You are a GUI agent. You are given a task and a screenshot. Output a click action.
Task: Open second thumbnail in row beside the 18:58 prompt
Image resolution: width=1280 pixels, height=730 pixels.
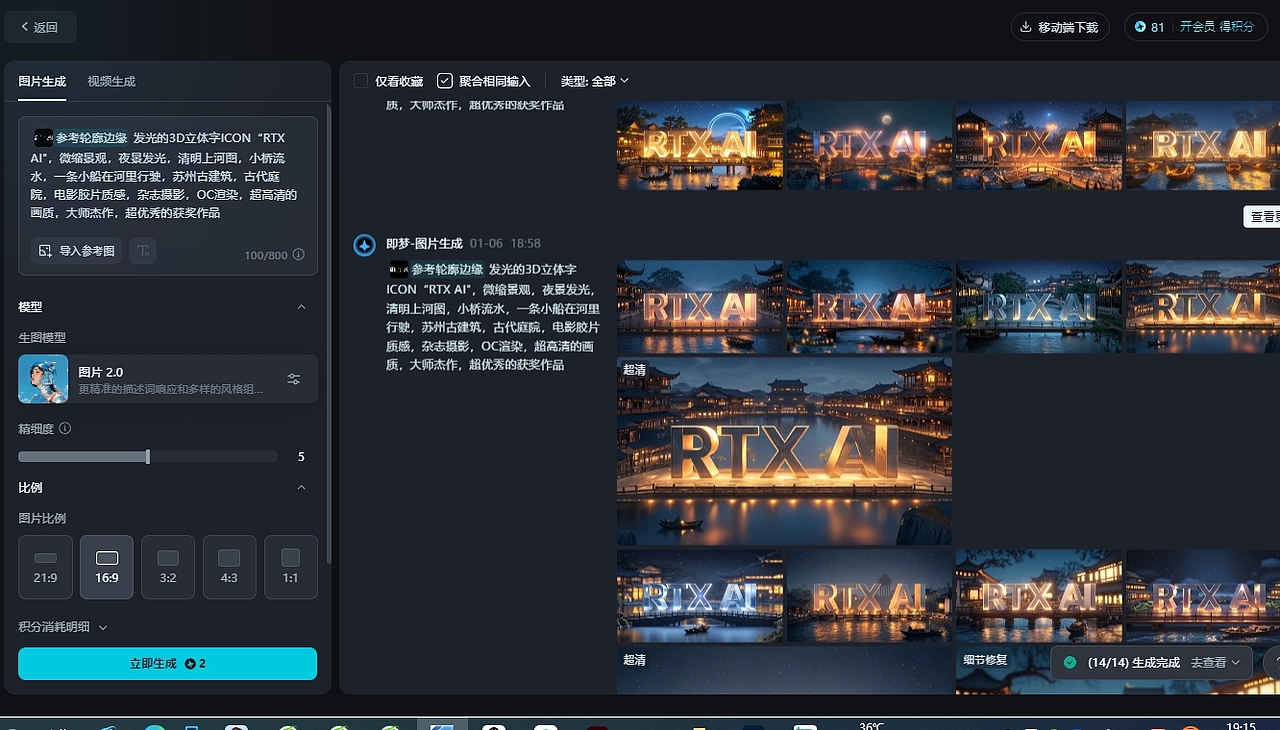869,307
